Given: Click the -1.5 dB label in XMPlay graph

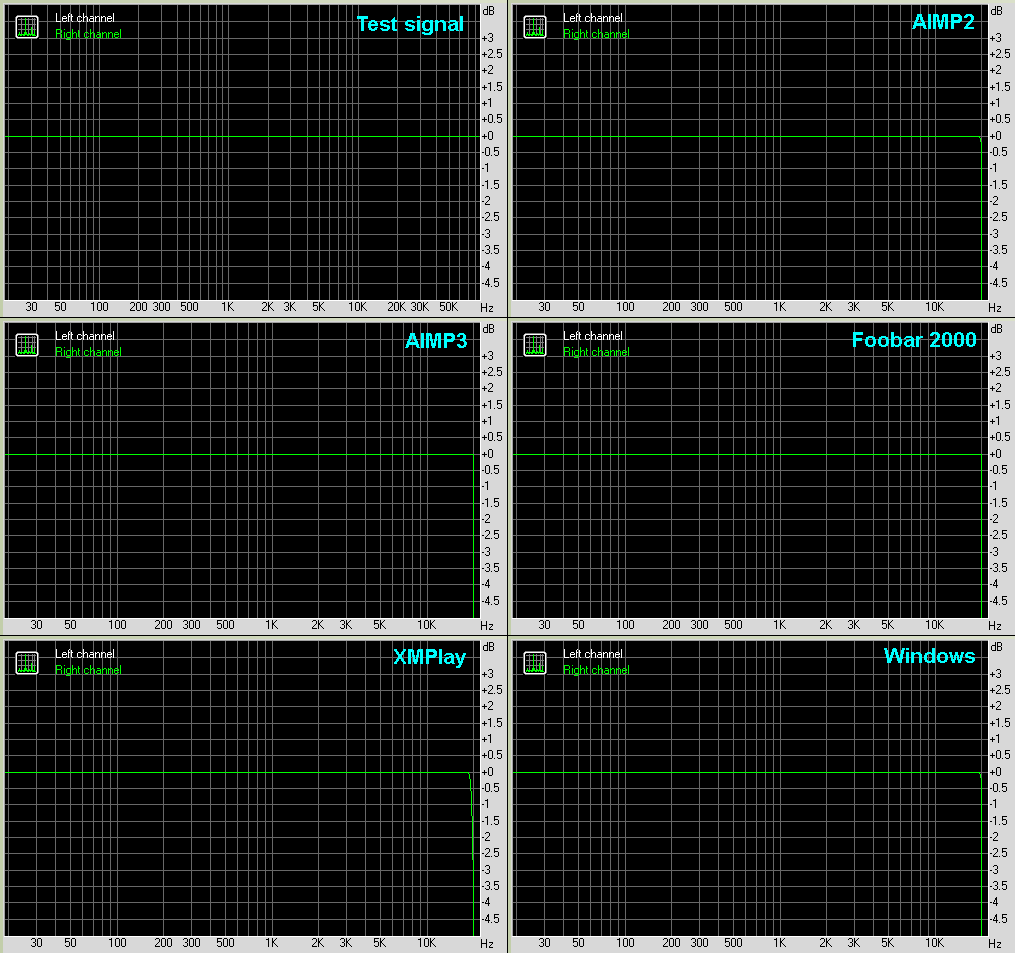Looking at the screenshot, I should click(491, 821).
